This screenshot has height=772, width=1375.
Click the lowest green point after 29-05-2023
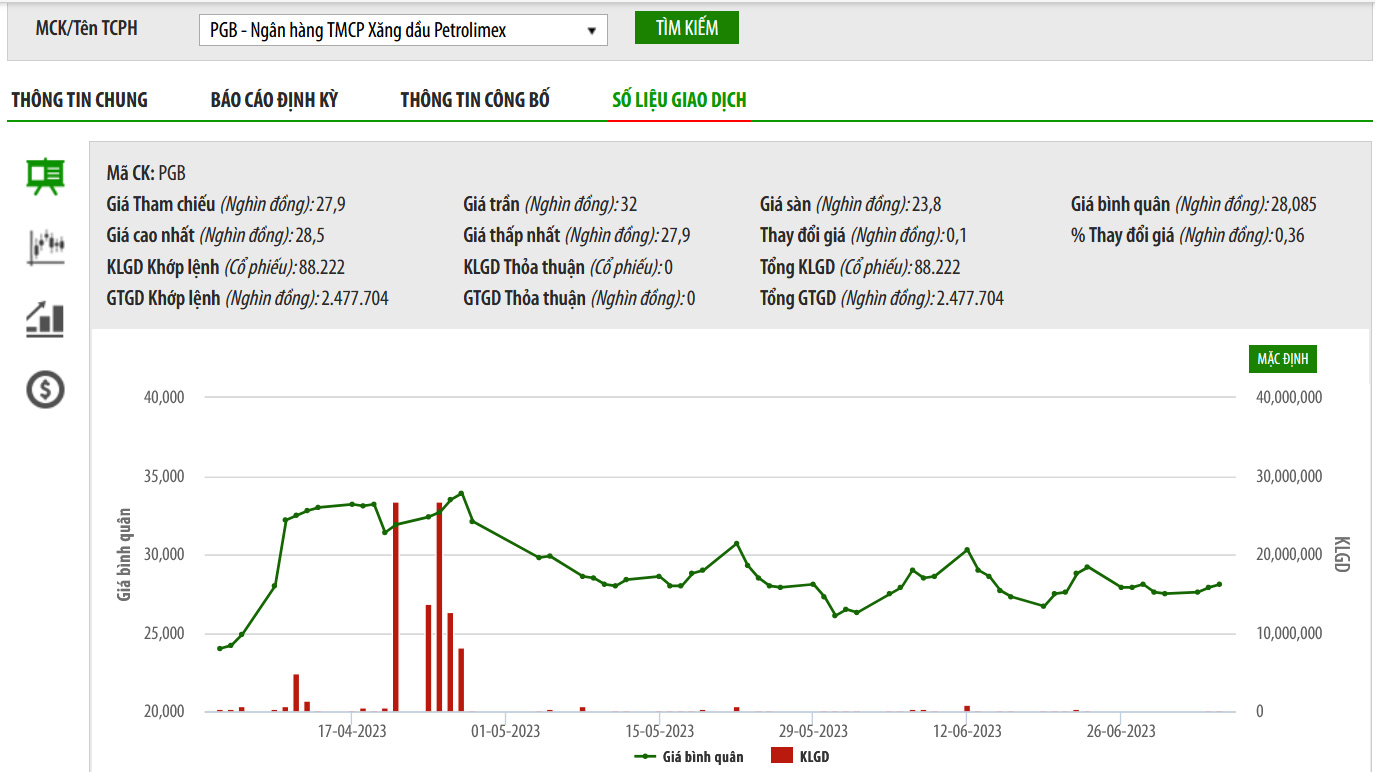coord(835,615)
